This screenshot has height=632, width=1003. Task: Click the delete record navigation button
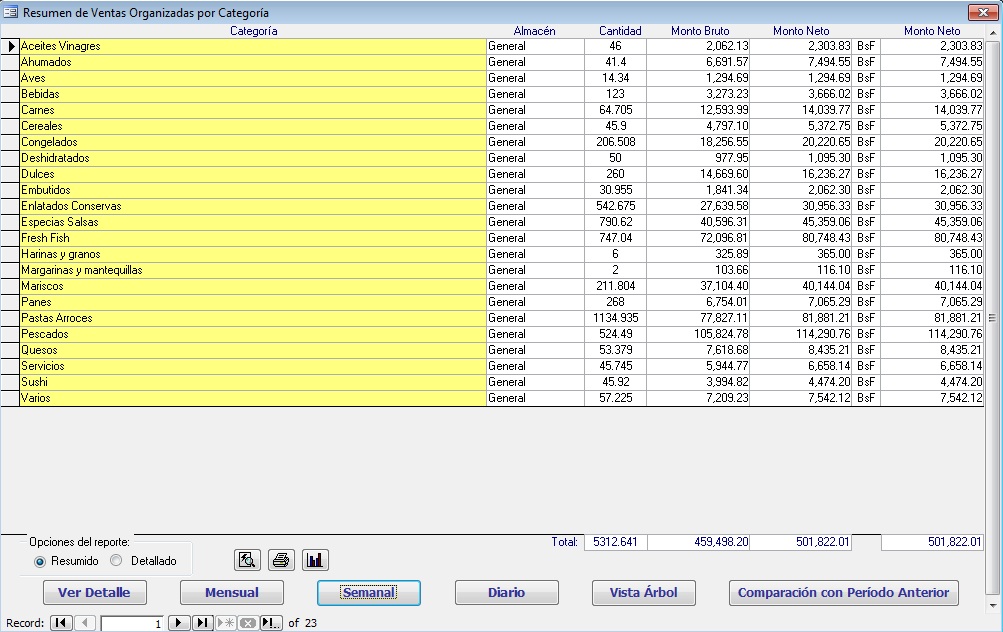(248, 622)
